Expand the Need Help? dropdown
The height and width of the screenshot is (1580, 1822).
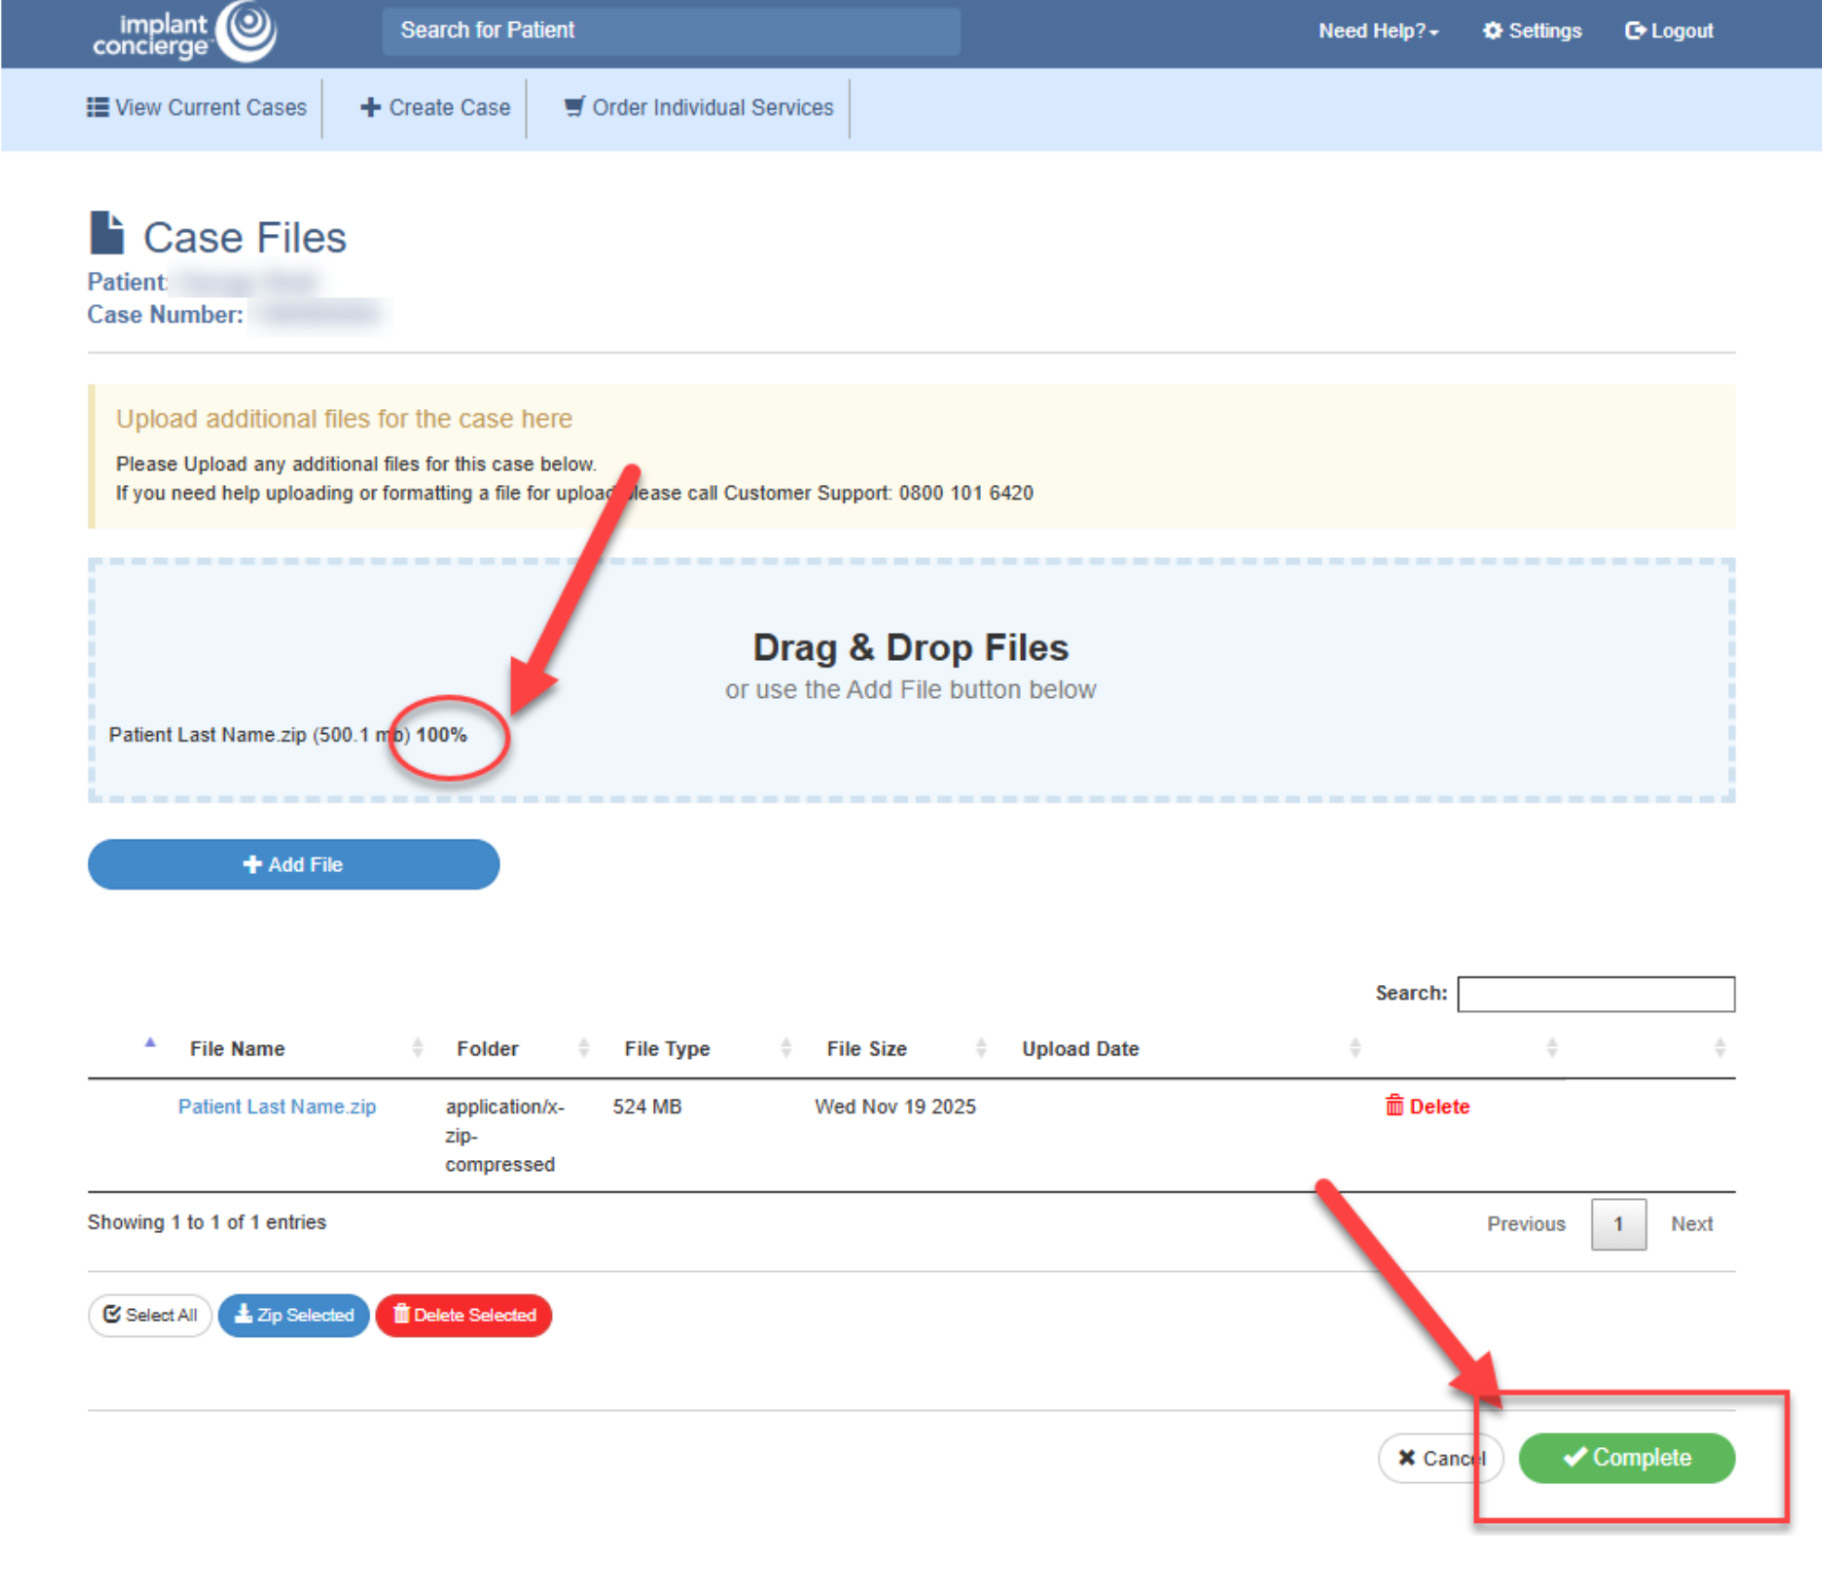(1377, 31)
